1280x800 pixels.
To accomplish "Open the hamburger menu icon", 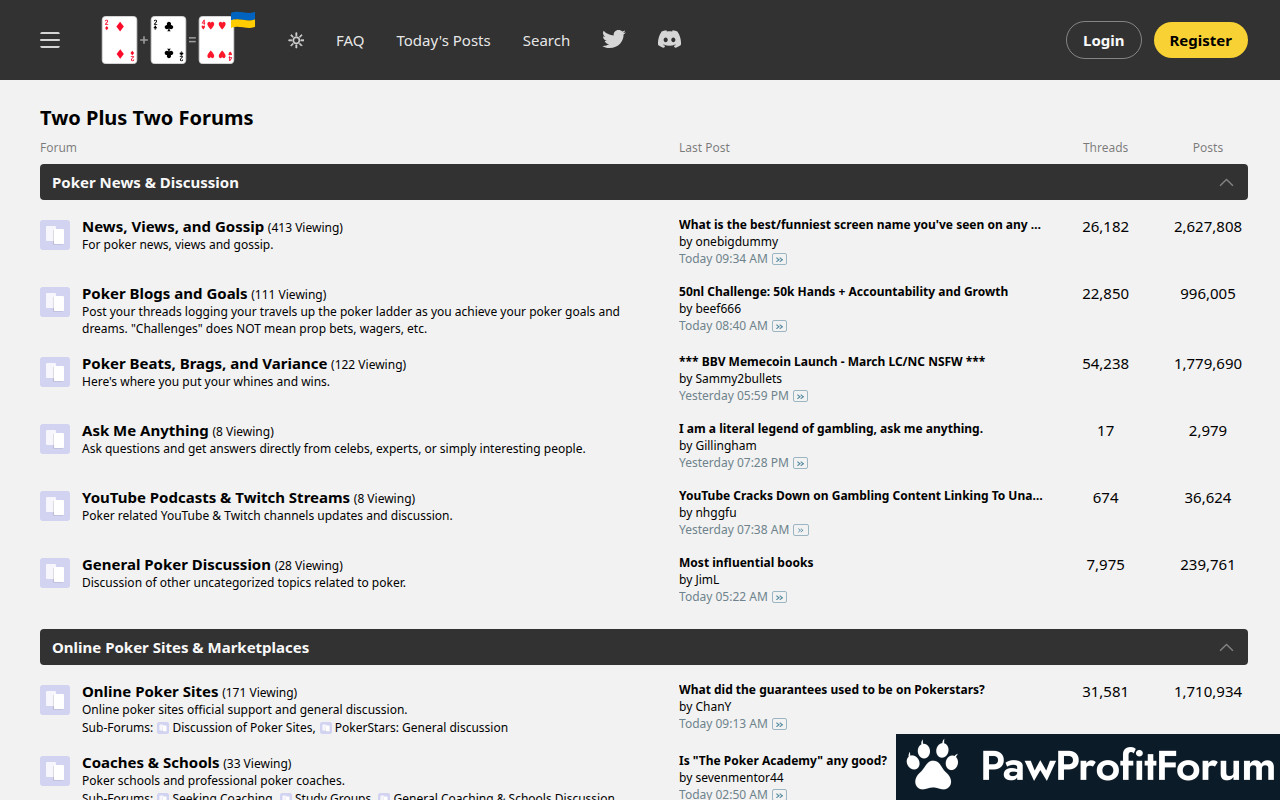I will point(50,40).
